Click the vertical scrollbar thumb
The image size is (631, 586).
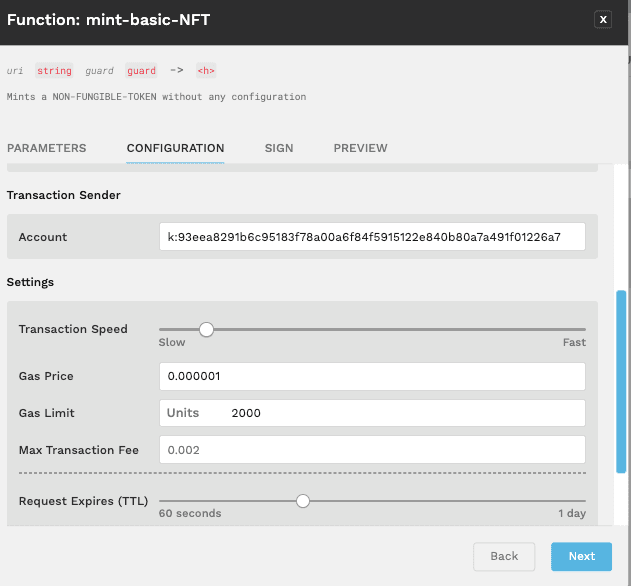pos(621,380)
